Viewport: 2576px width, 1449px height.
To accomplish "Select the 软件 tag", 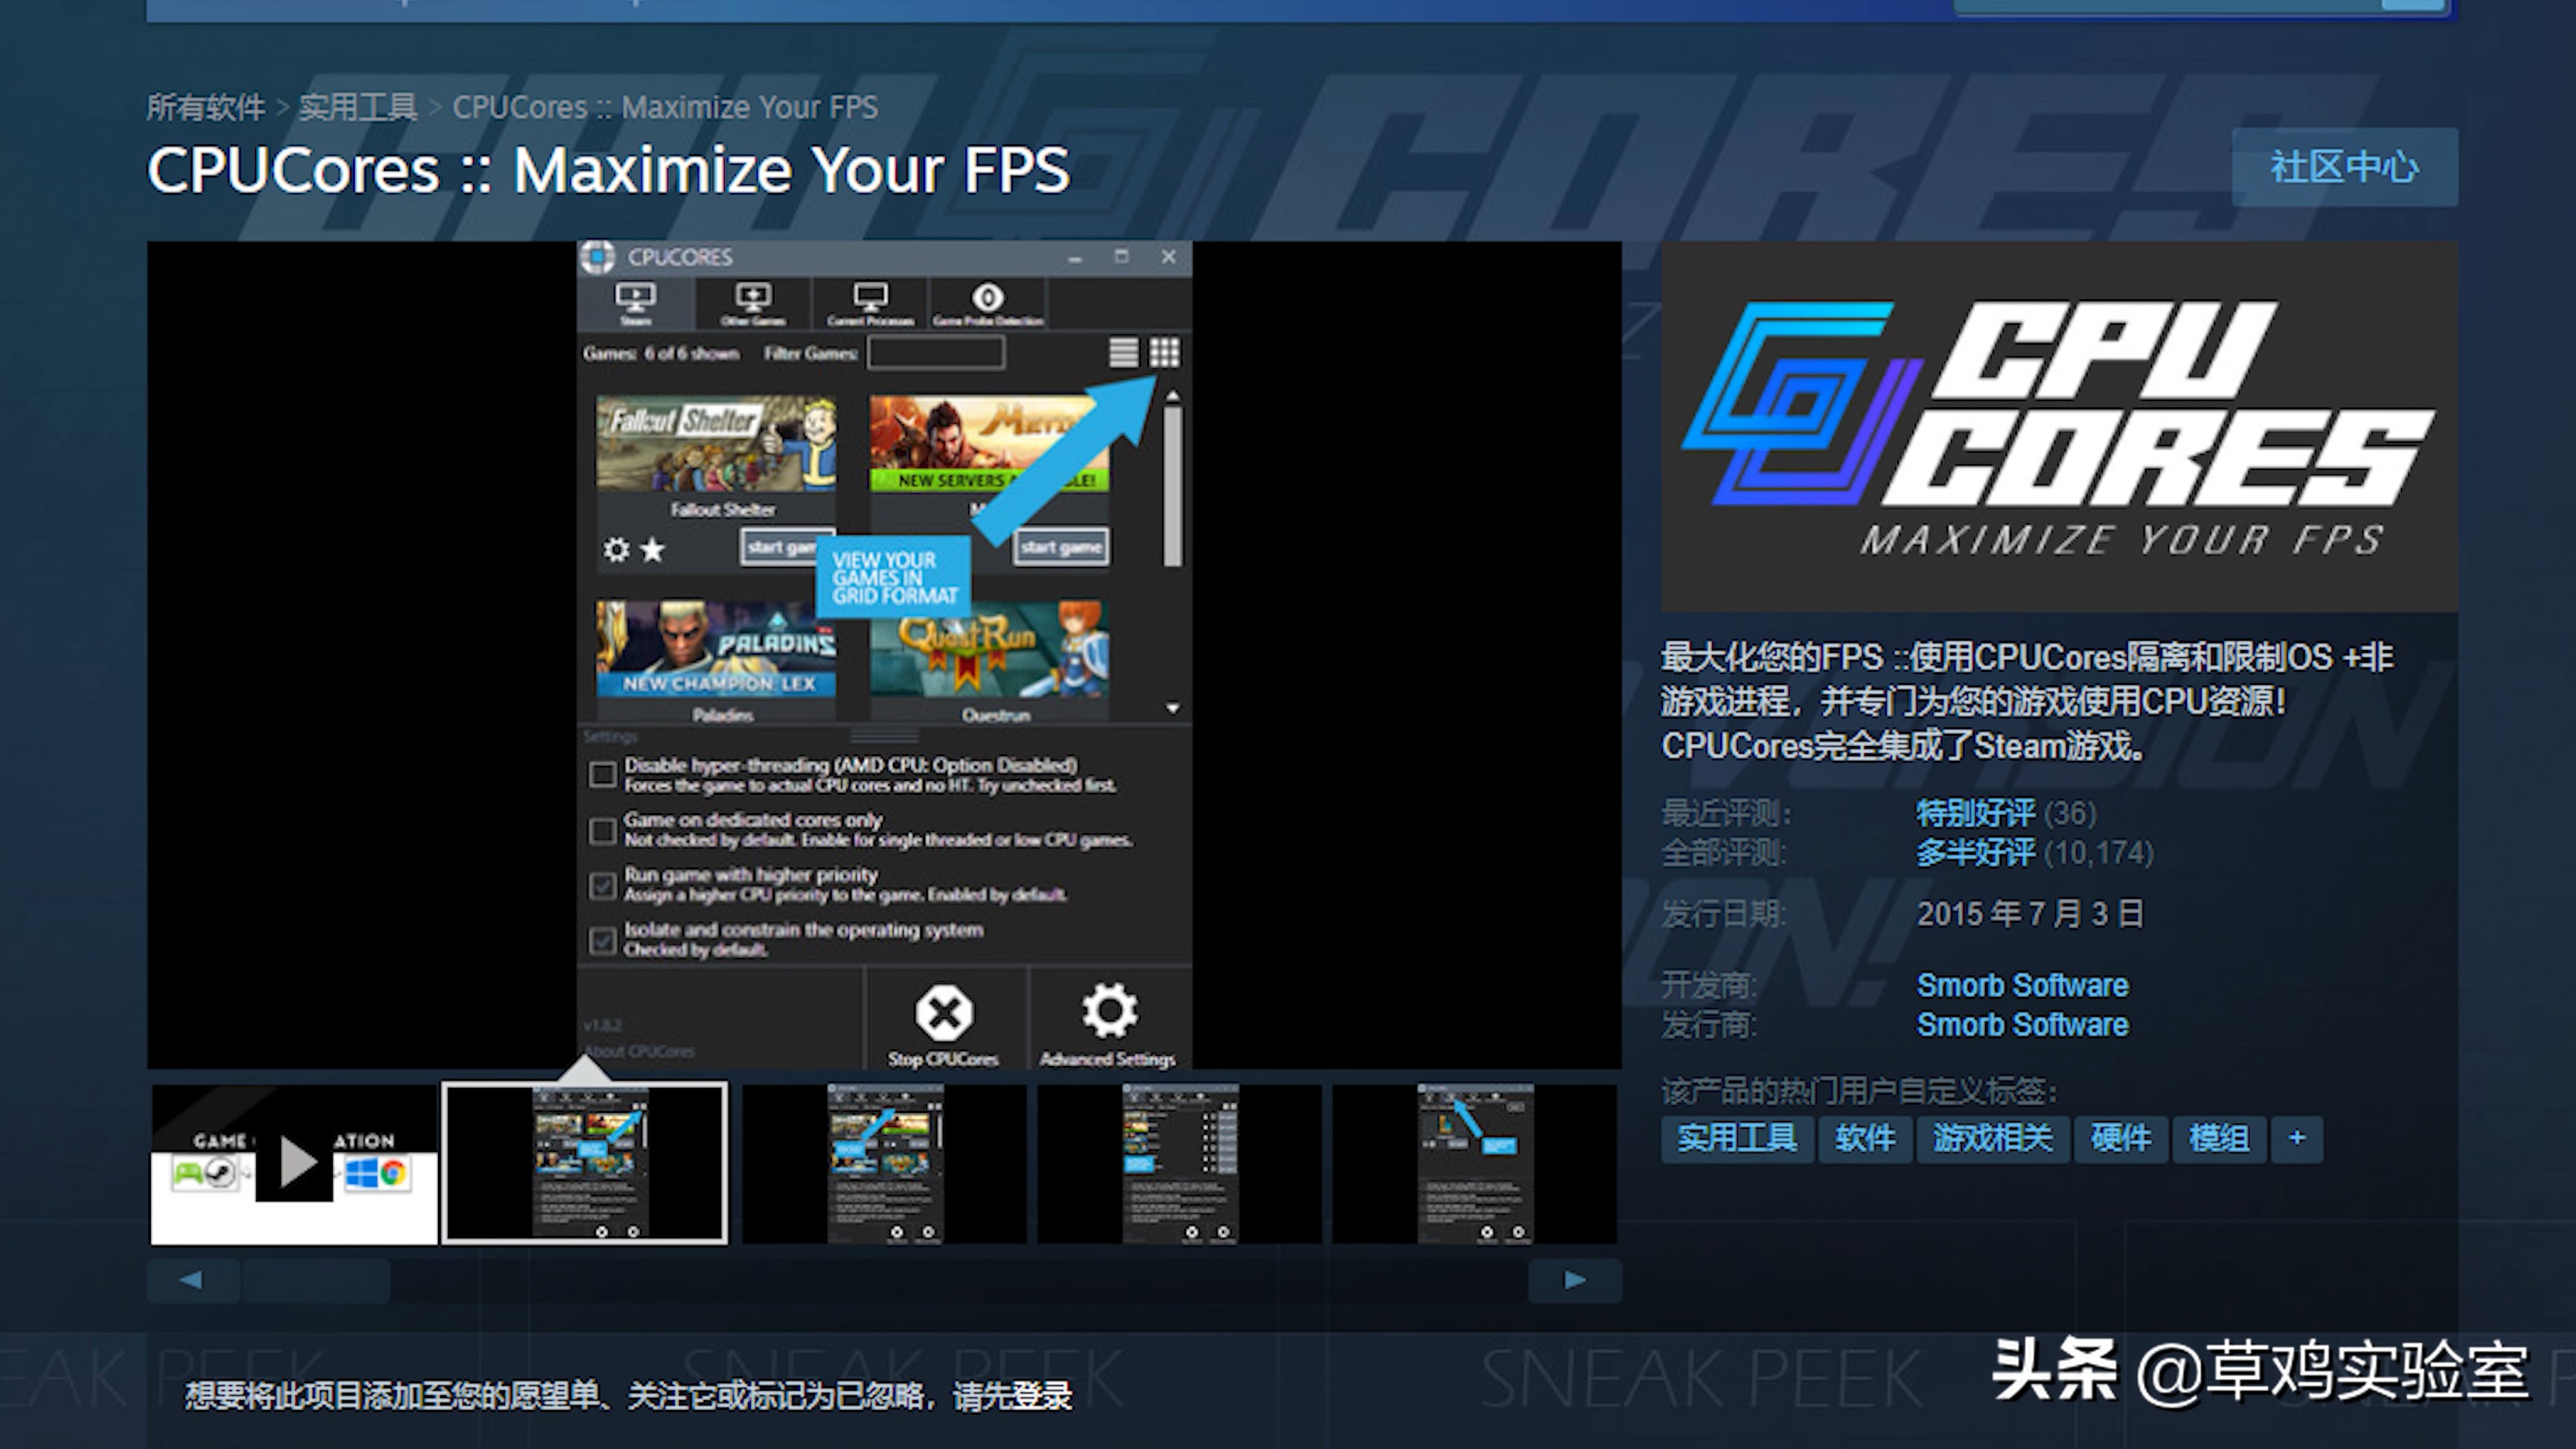I will pos(1865,1139).
